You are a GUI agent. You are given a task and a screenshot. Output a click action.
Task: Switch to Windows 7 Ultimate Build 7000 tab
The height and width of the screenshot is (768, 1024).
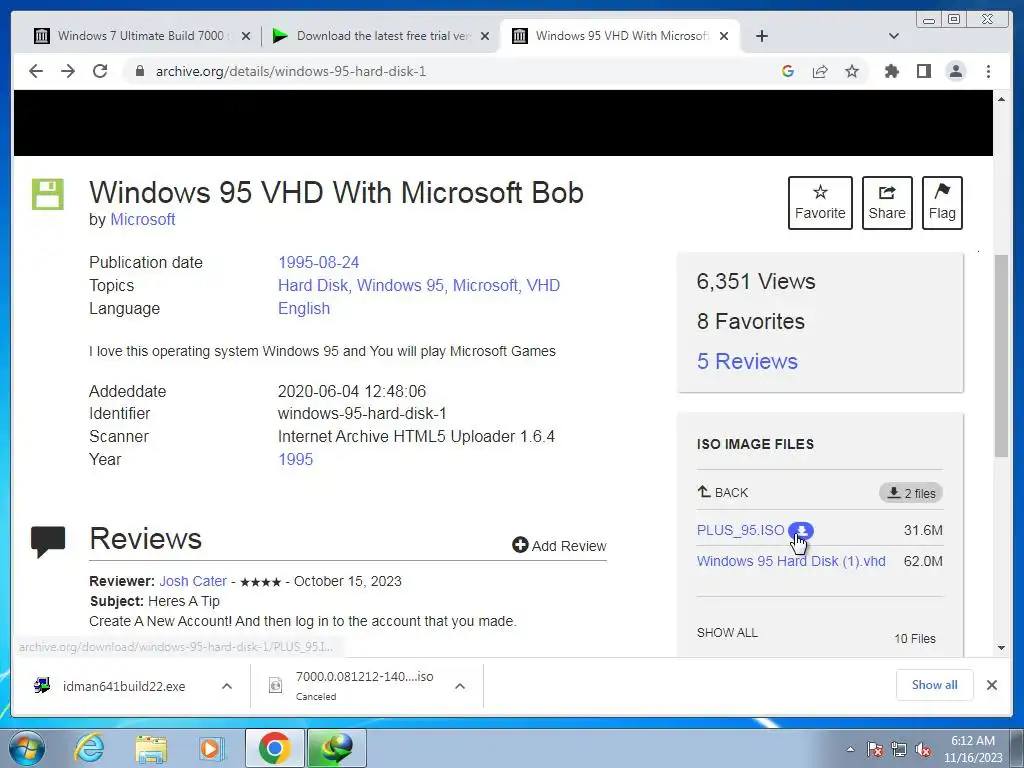(x=141, y=36)
